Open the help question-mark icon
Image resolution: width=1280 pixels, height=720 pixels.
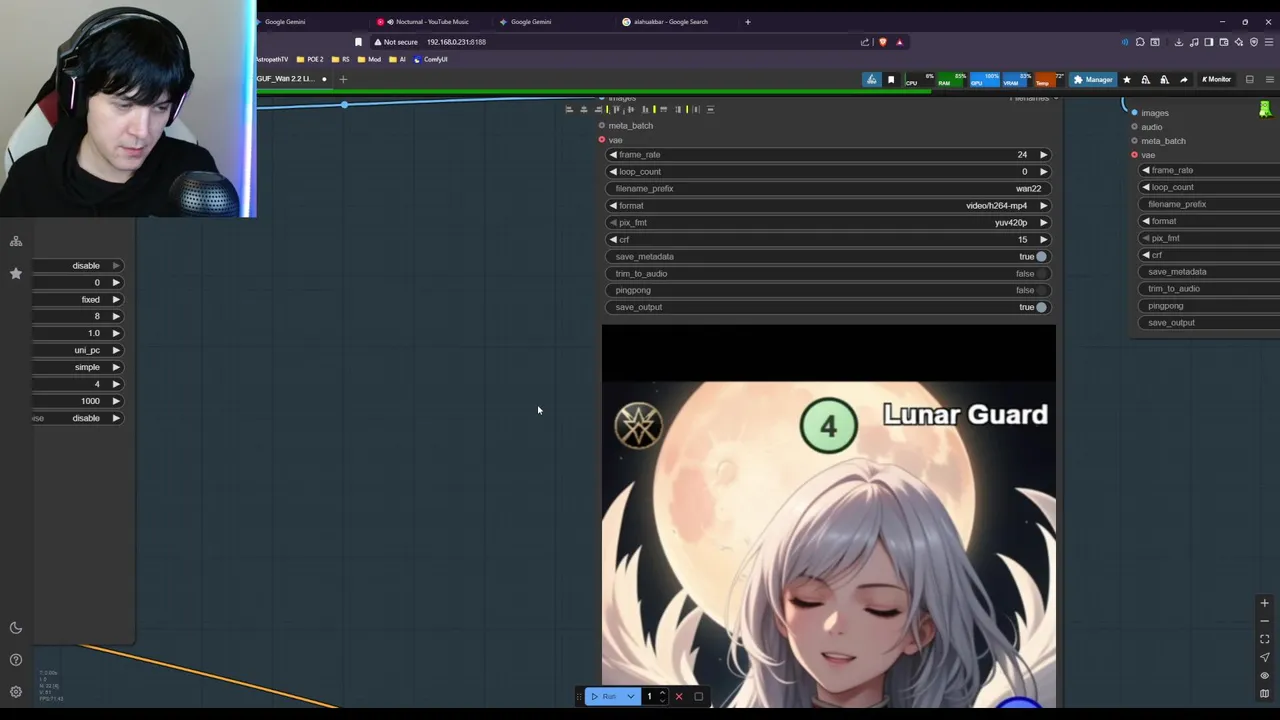click(16, 660)
